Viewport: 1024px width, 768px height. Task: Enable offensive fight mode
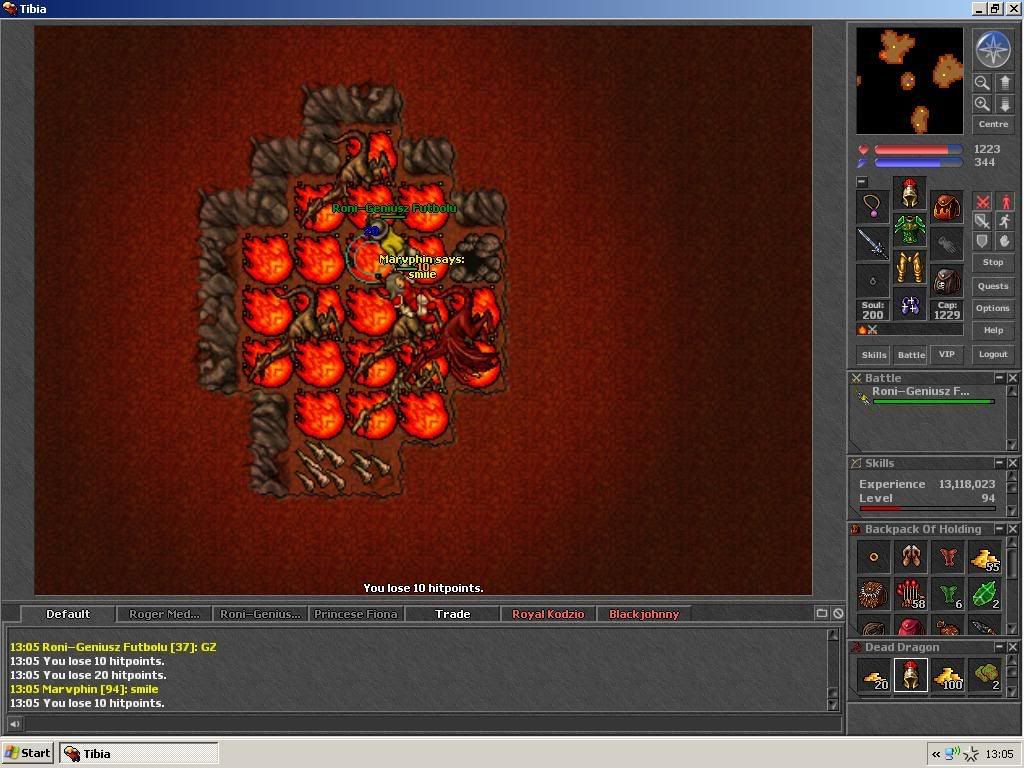click(x=982, y=202)
